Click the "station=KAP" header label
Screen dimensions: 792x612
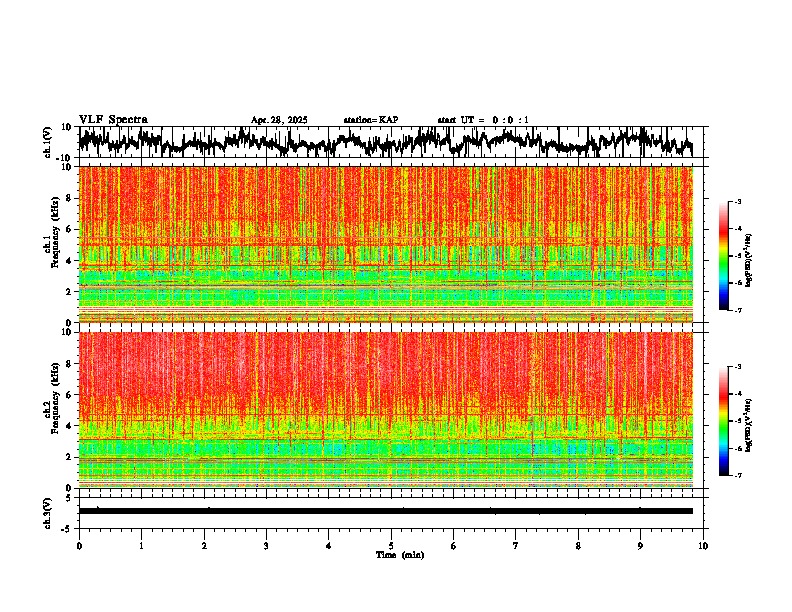pos(371,120)
